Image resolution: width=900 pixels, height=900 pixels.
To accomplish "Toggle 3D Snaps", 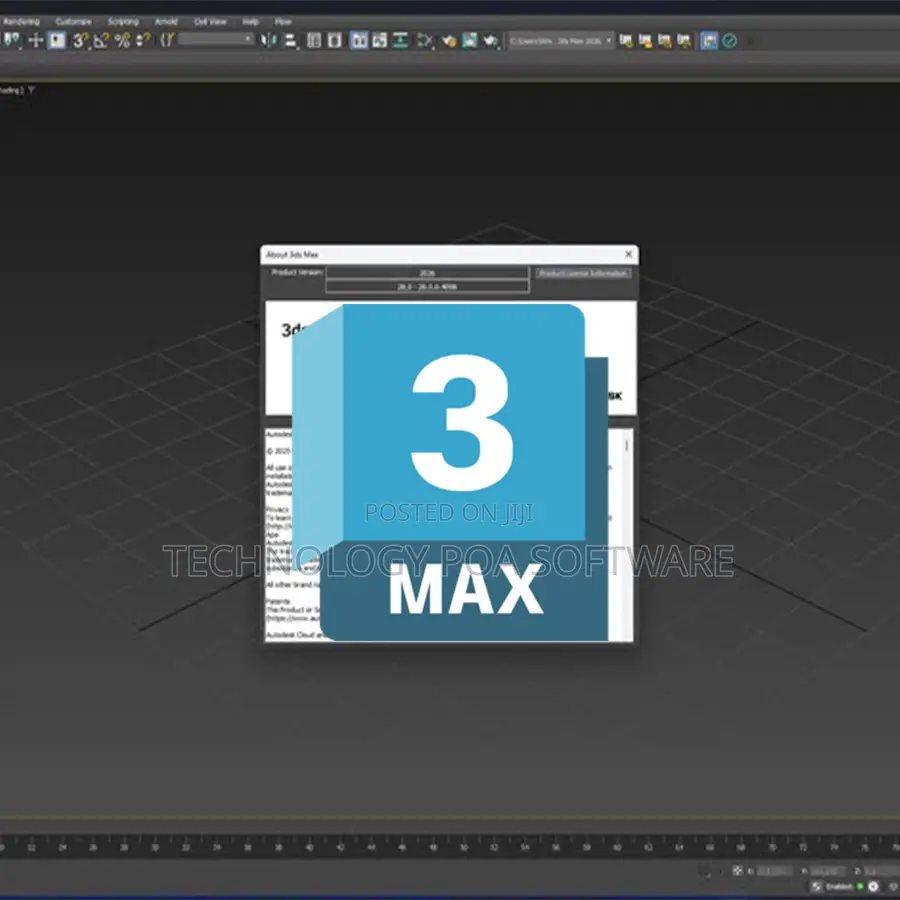I will coord(81,40).
